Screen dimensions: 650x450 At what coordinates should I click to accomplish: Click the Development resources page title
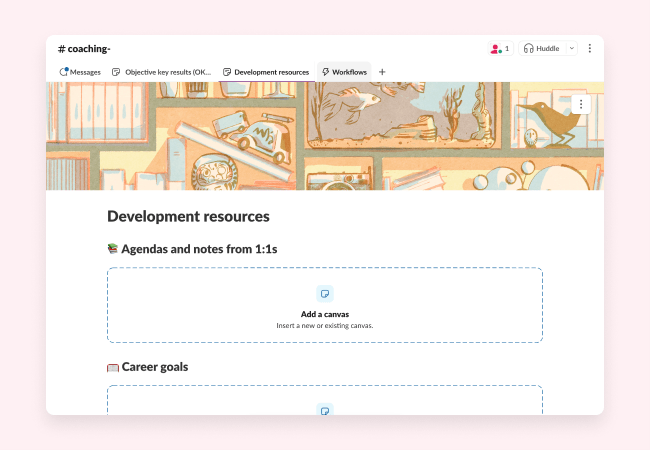coord(188,216)
